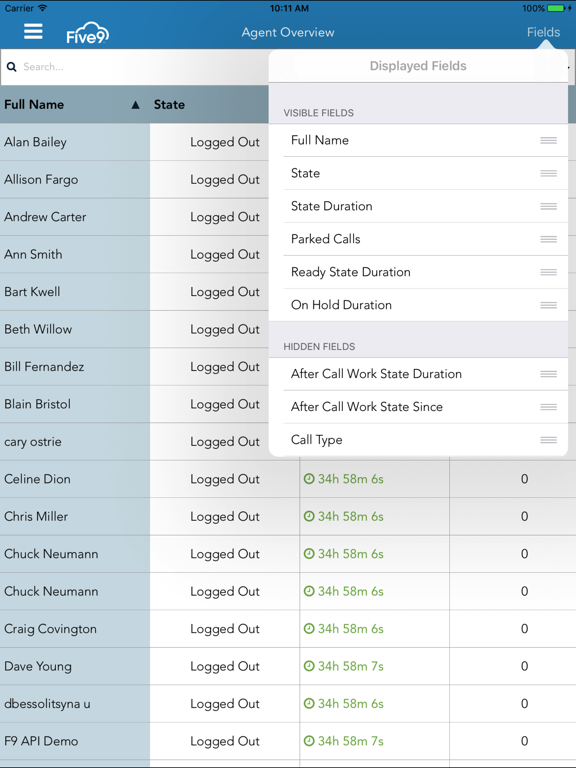576x768 pixels.
Task: Tap the Five9 cloud logo
Action: (88, 33)
